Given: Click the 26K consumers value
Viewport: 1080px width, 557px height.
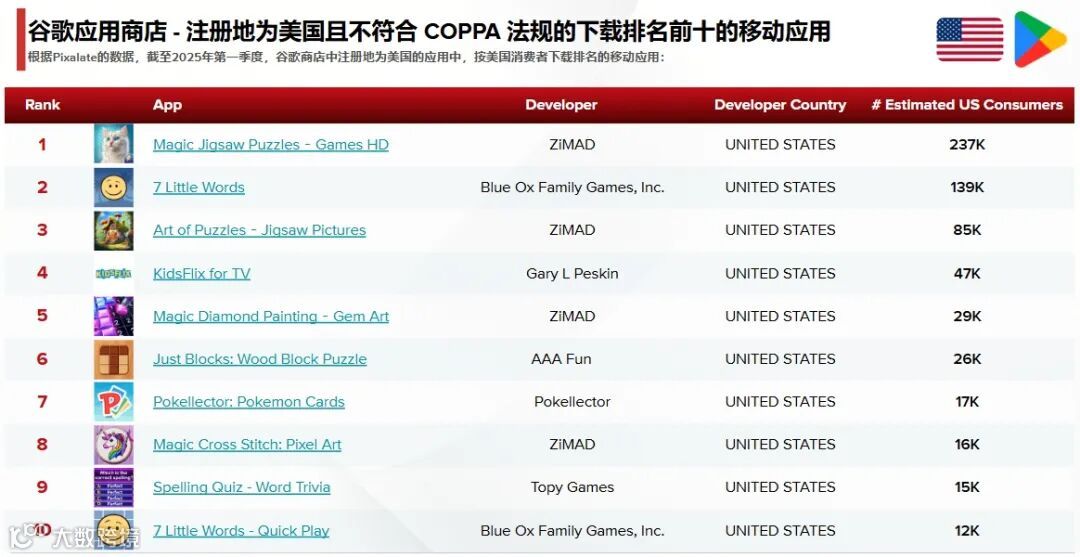Looking at the screenshot, I should pyautogui.click(x=967, y=359).
